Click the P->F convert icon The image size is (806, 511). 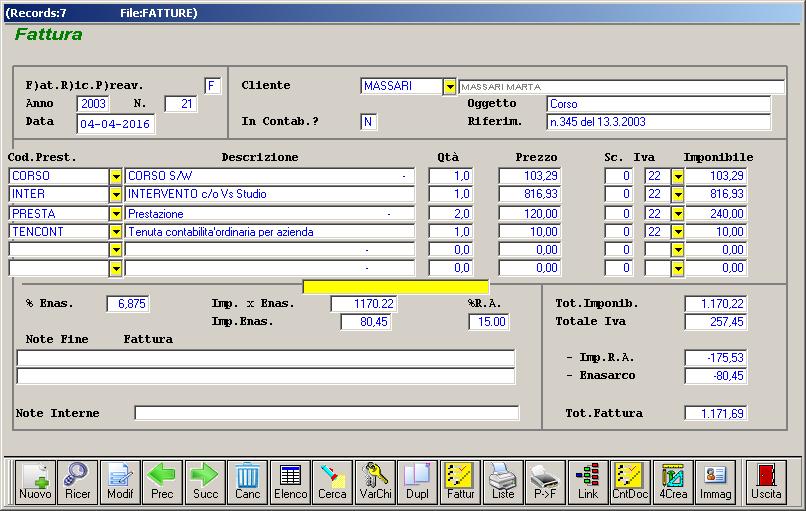tap(545, 482)
